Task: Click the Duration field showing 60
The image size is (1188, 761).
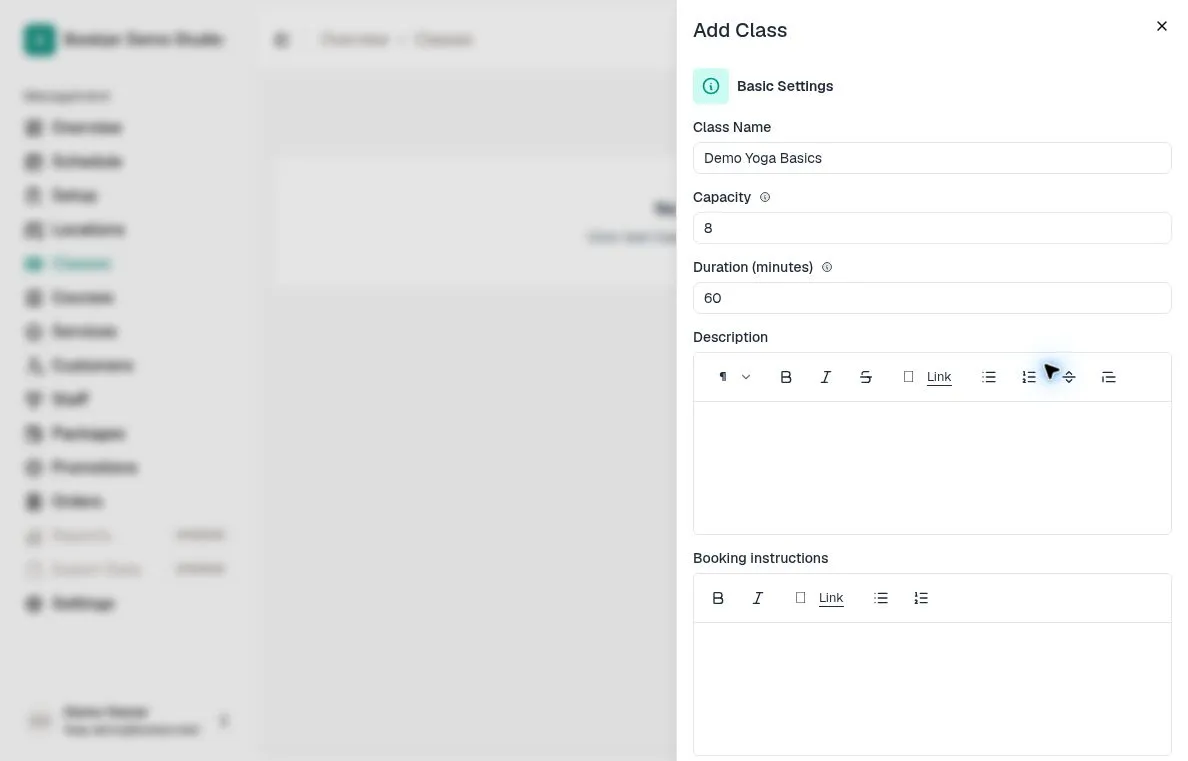Action: click(932, 298)
